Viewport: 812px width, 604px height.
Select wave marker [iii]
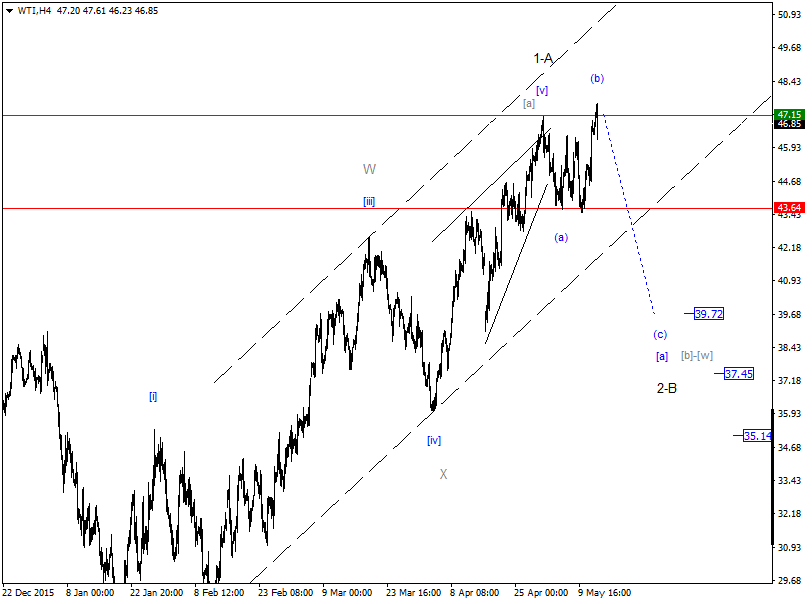[368, 202]
